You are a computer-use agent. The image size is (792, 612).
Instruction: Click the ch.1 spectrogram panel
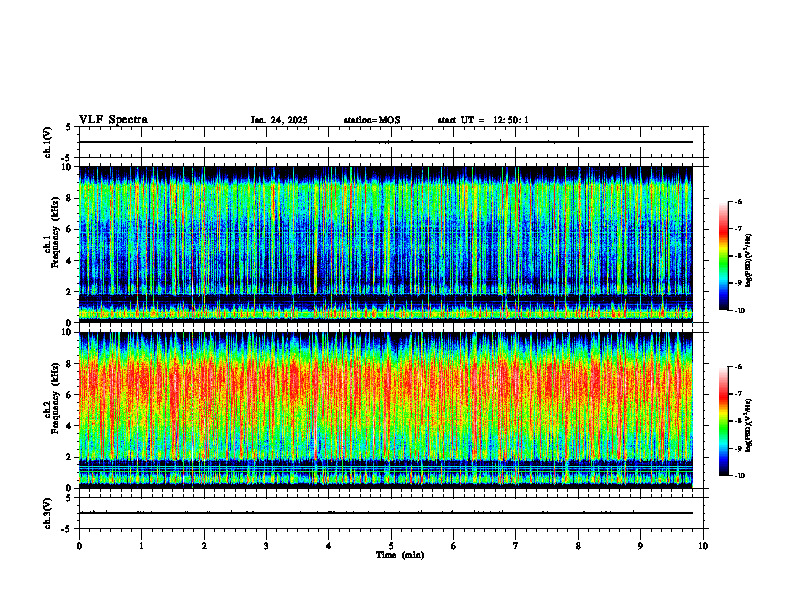(386, 244)
